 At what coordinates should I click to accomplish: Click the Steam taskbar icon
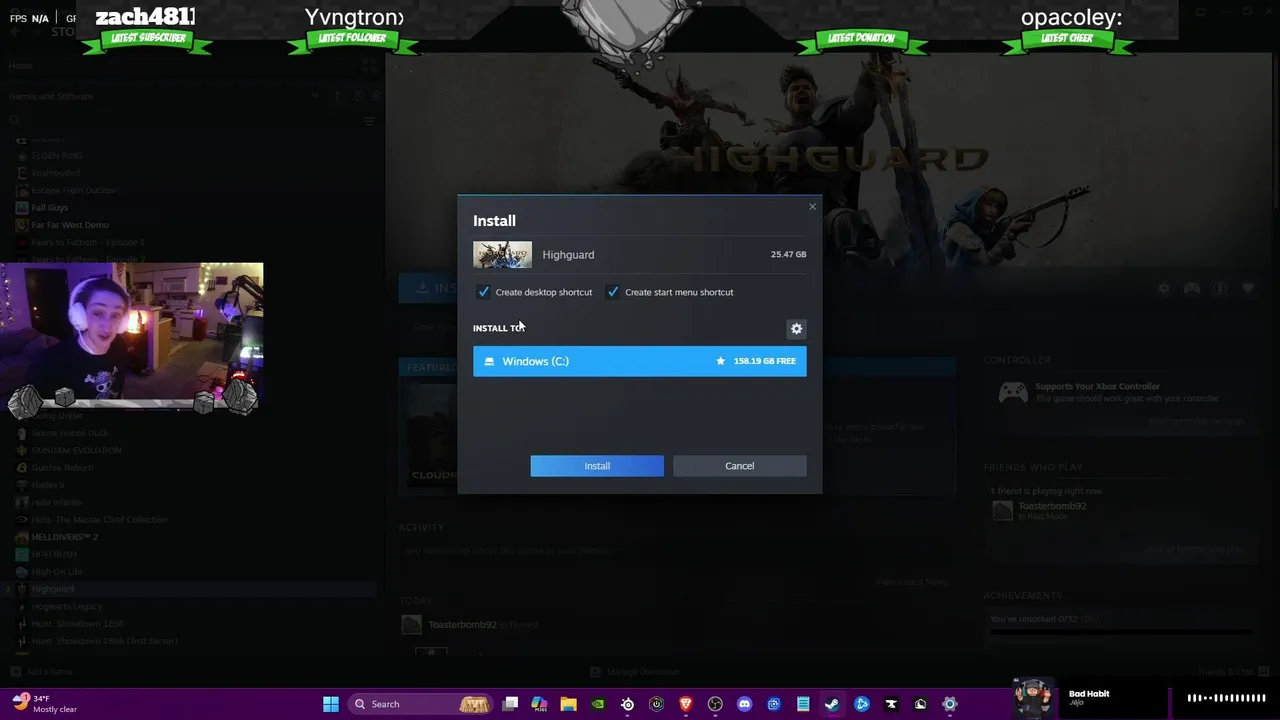pos(832,704)
